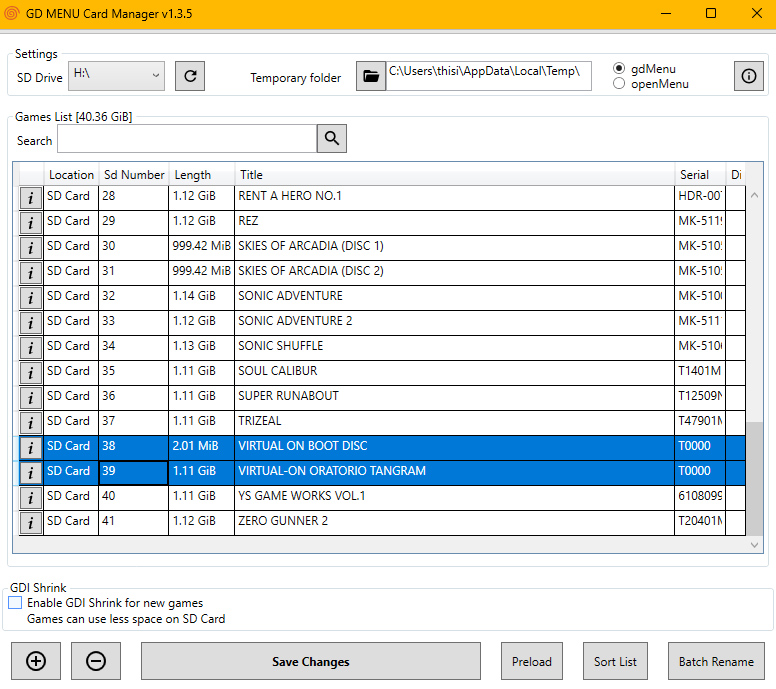The image size is (776, 689).
Task: Show info for ZERO GUNNER 2
Action: point(31,523)
